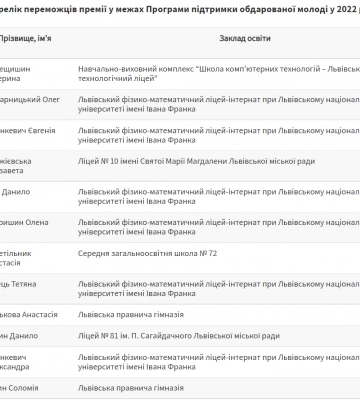This screenshot has height=400, width=360.
Task: Click the lyceum cell in the Тетяна row
Action: pos(219,289)
